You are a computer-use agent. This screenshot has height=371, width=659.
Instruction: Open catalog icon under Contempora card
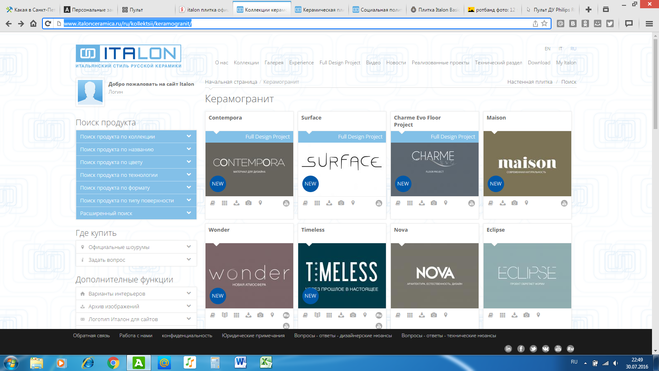[213, 203]
